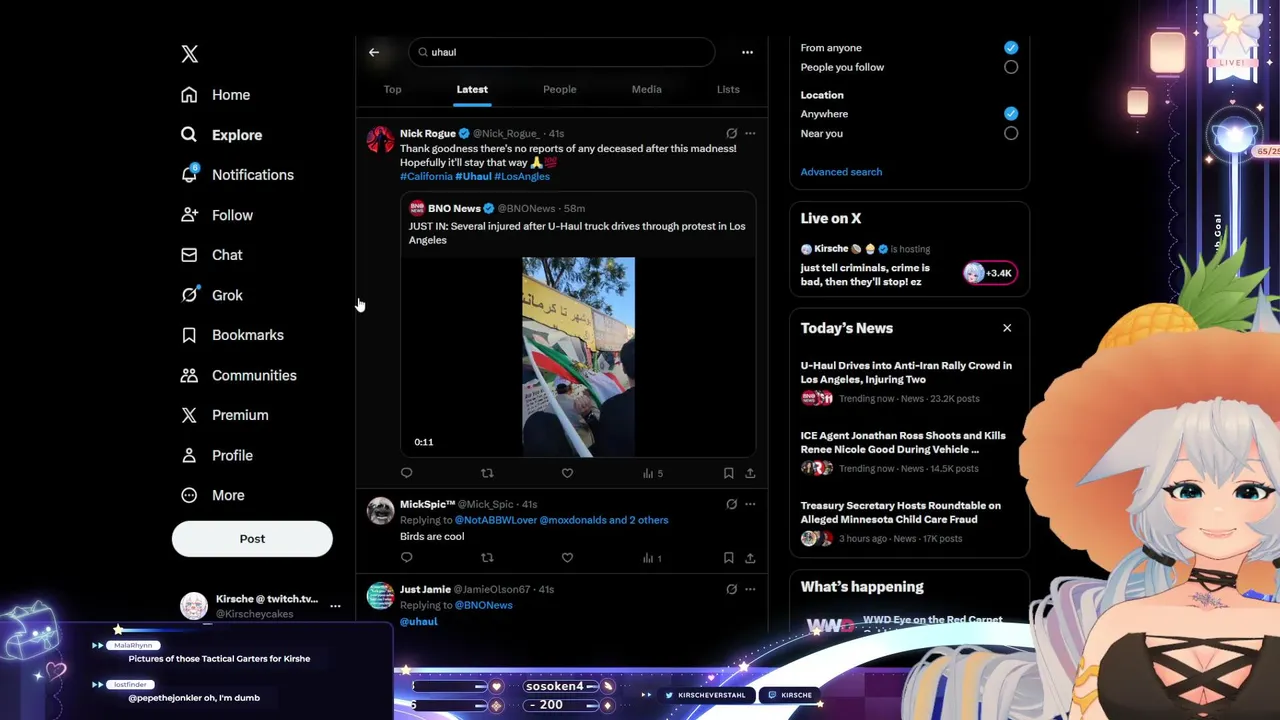
Task: Reply to MickSpic's Birds are cool post
Action: tap(406, 558)
